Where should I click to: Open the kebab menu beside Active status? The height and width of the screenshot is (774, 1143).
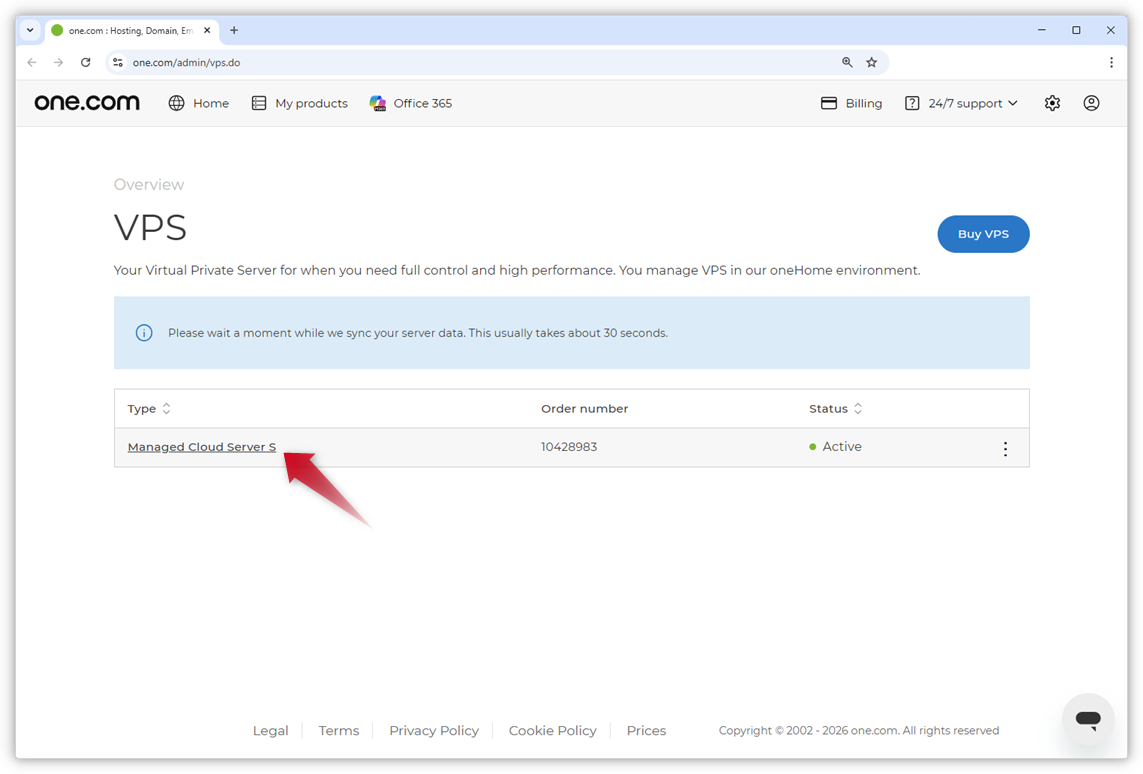point(1005,448)
